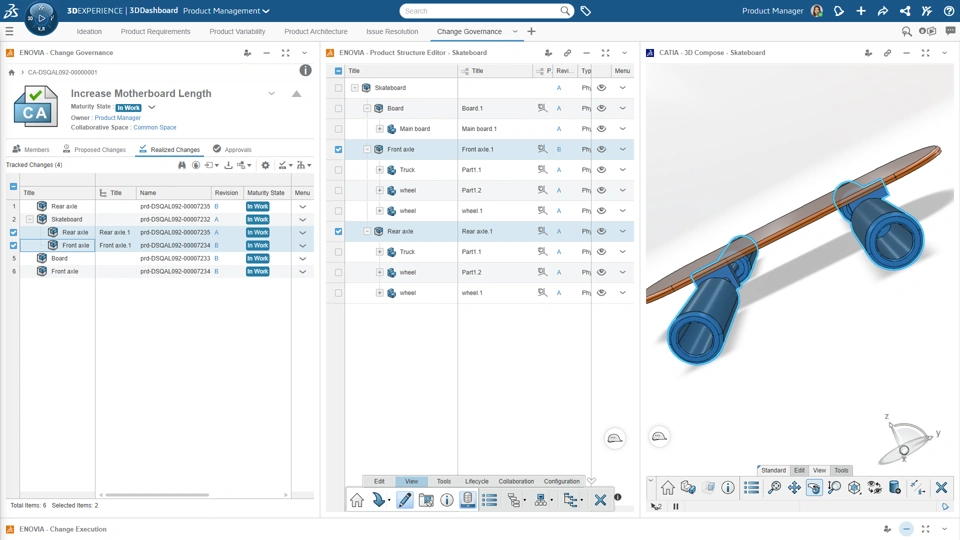Click the home icon in 3D Compose toolbar
Image resolution: width=960 pixels, height=540 pixels.
(x=667, y=487)
